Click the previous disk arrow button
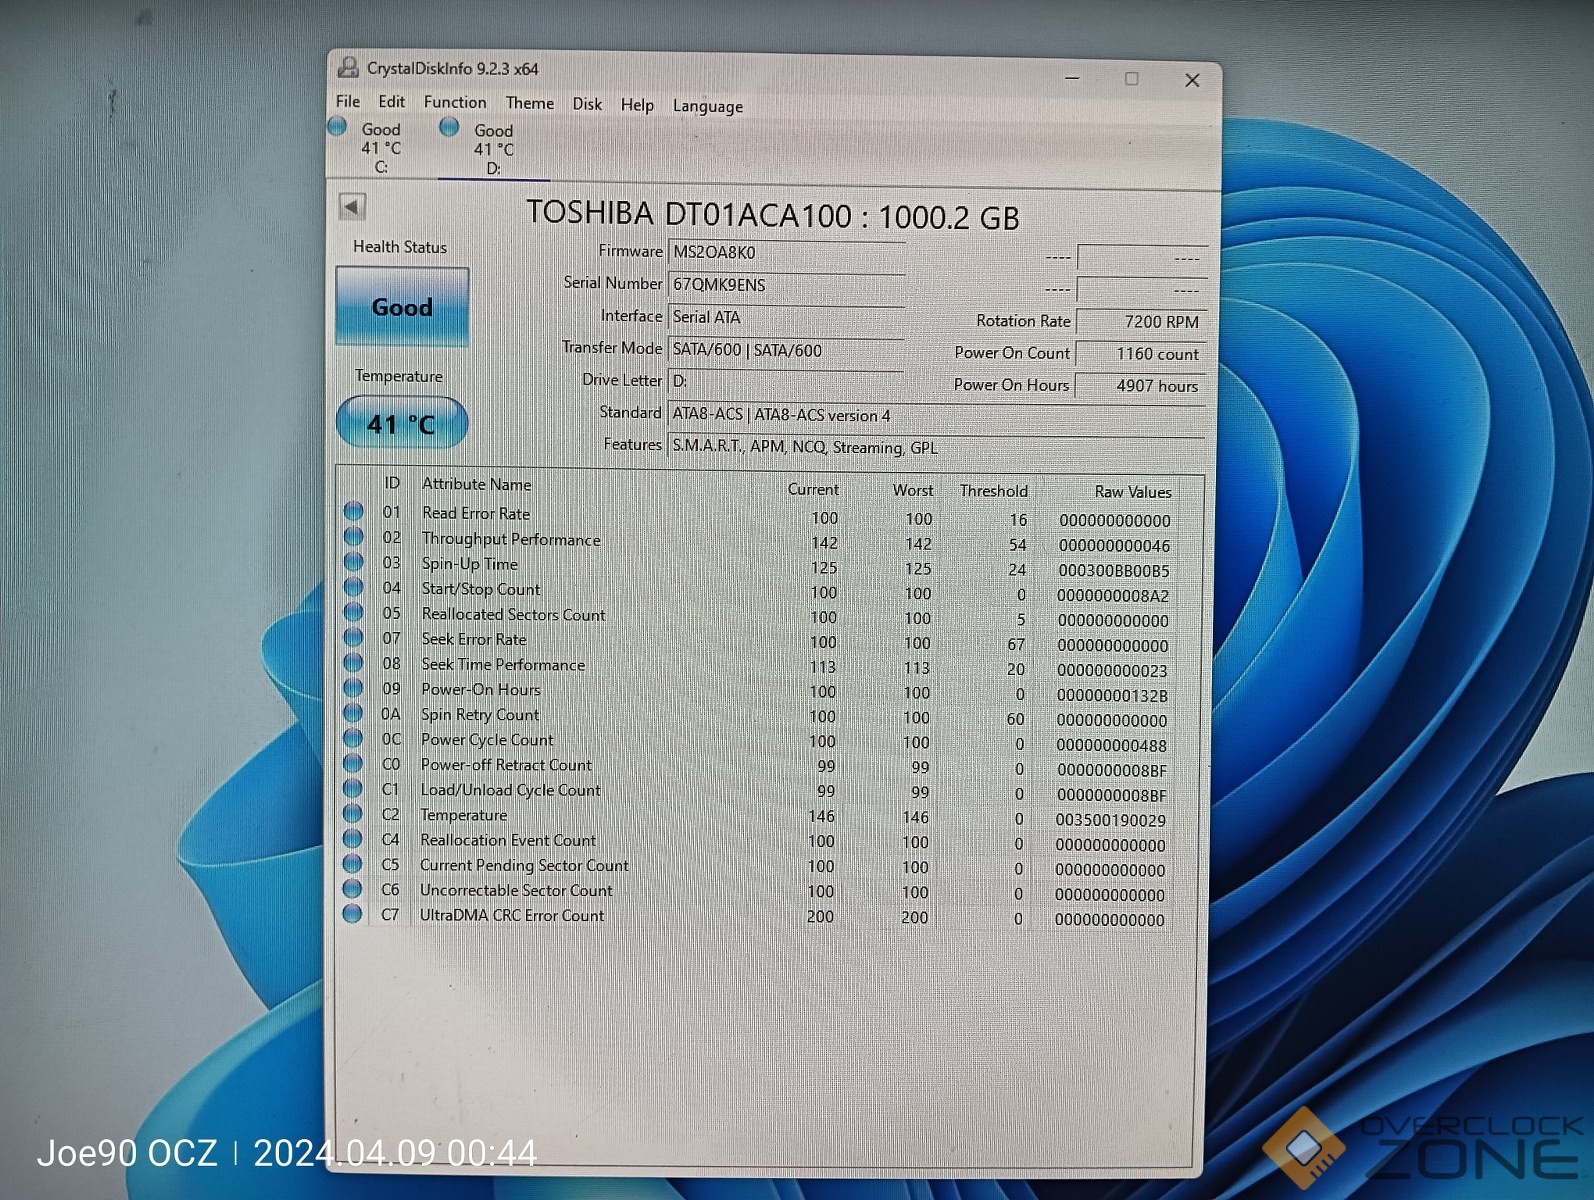Viewport: 1594px width, 1200px height. (x=352, y=206)
